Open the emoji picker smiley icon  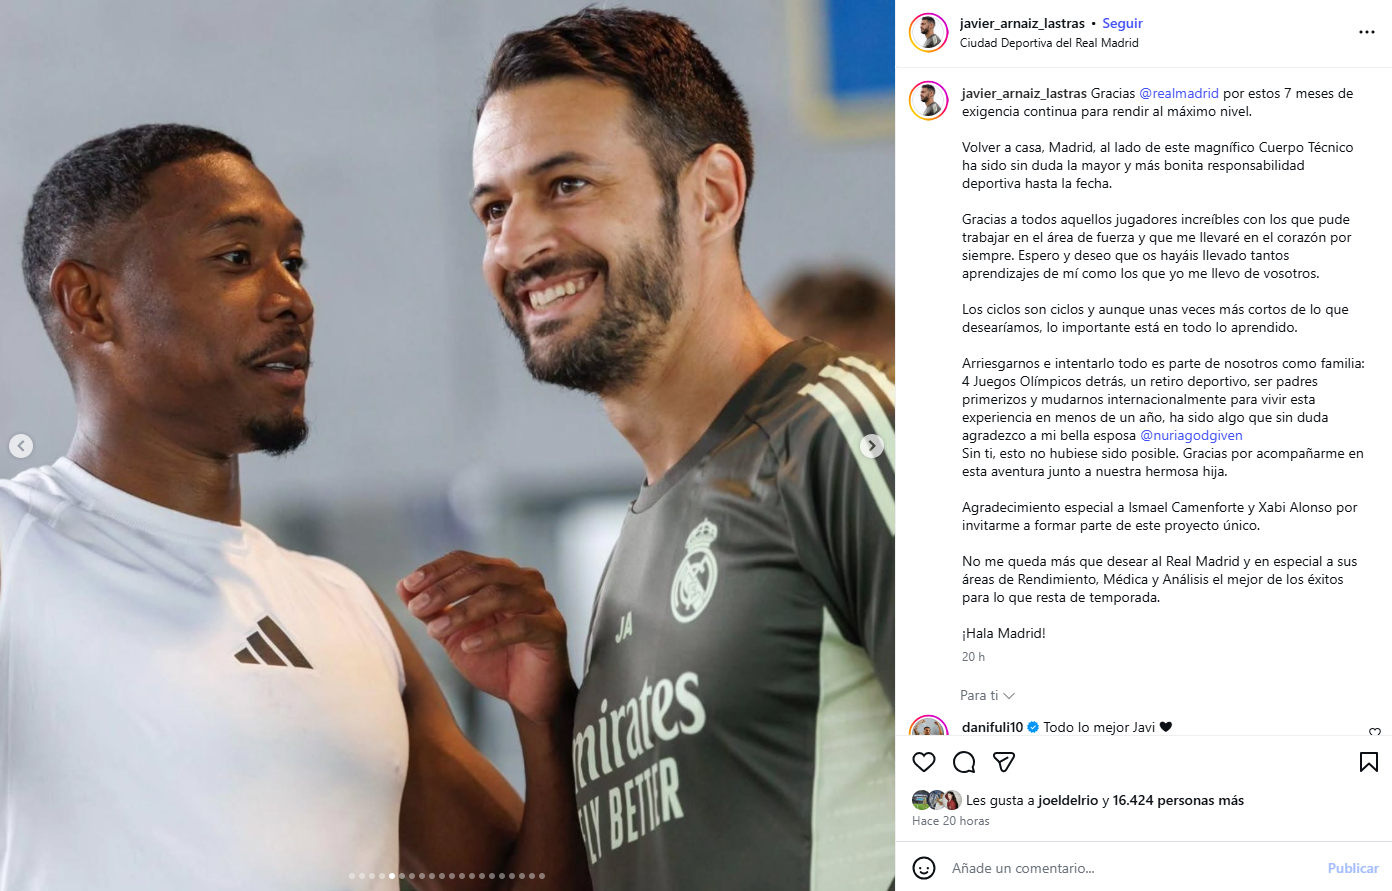pos(924,868)
